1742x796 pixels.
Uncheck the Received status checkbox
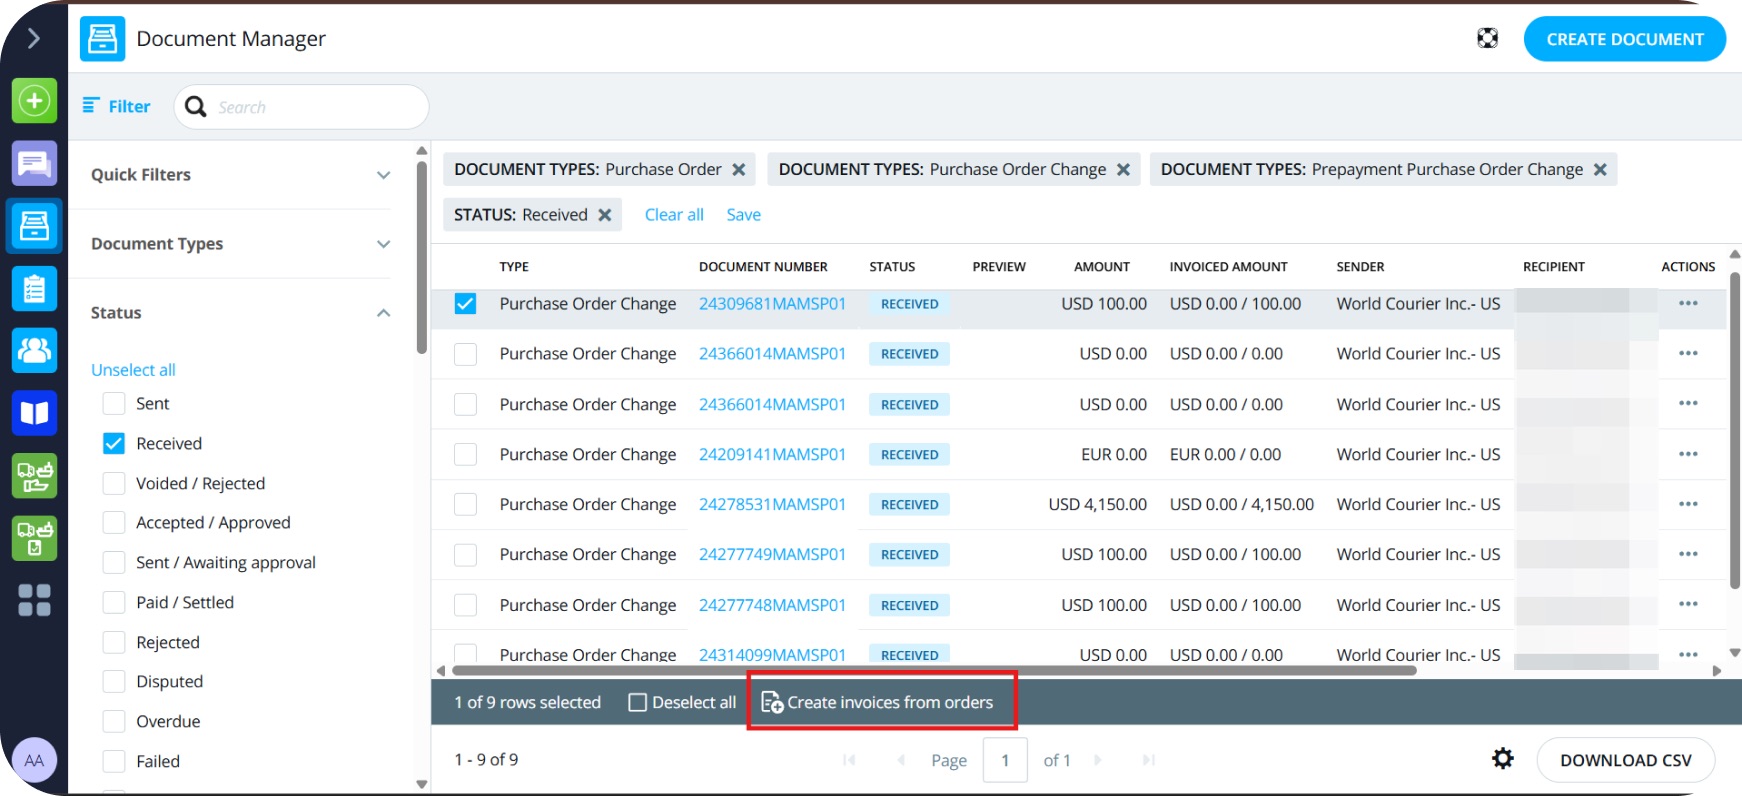pos(114,443)
